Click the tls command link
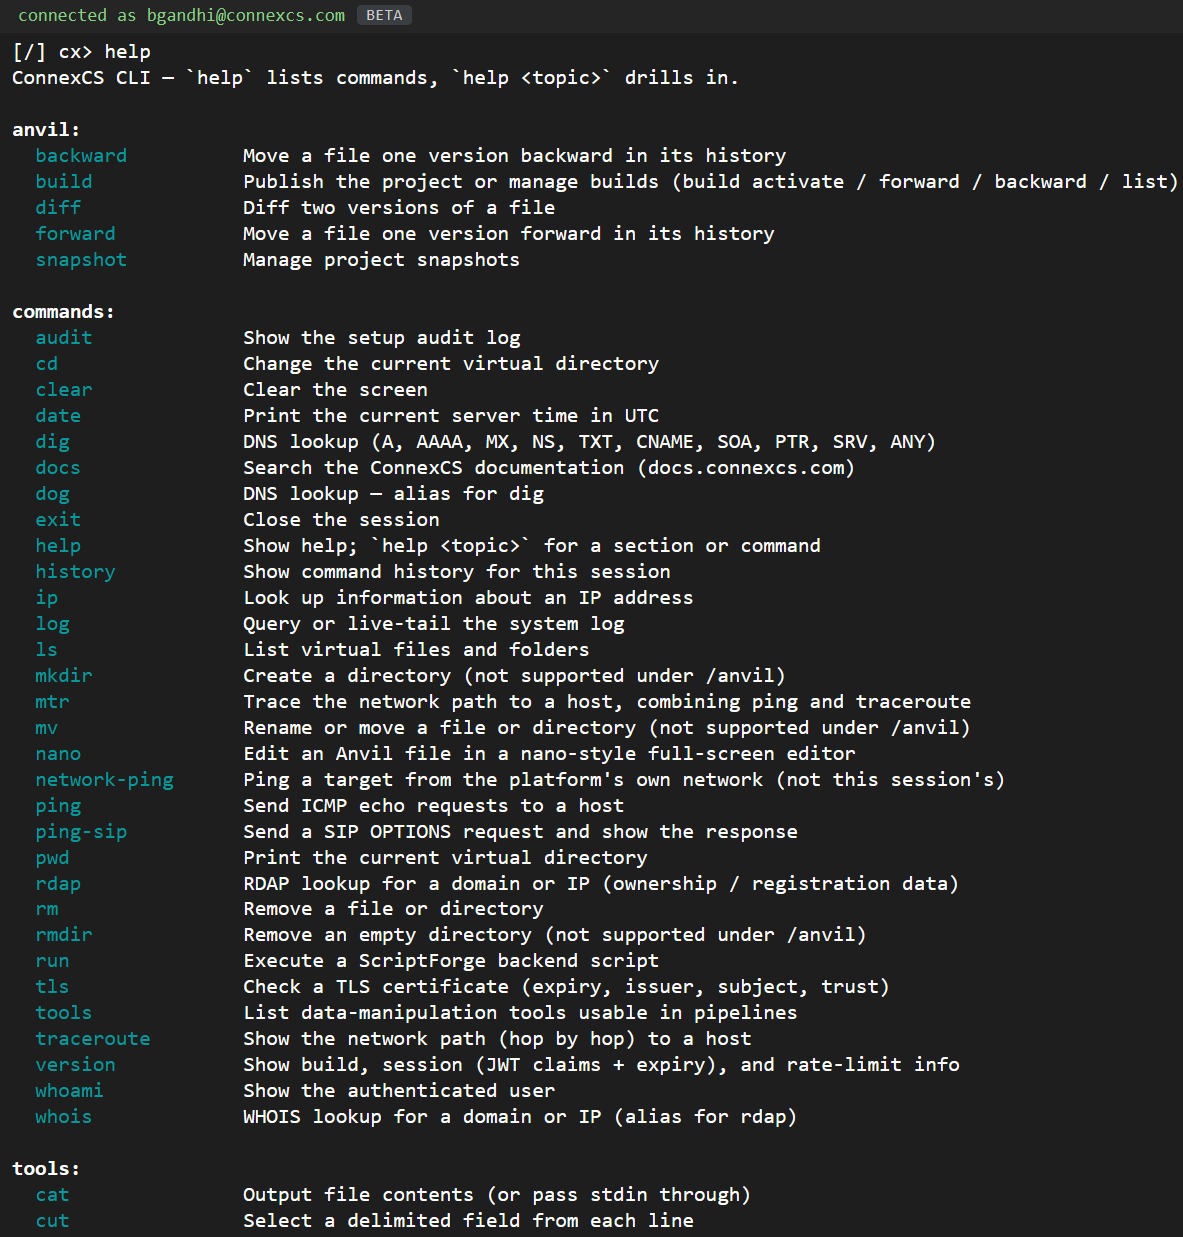The height and width of the screenshot is (1237, 1183). click(52, 986)
